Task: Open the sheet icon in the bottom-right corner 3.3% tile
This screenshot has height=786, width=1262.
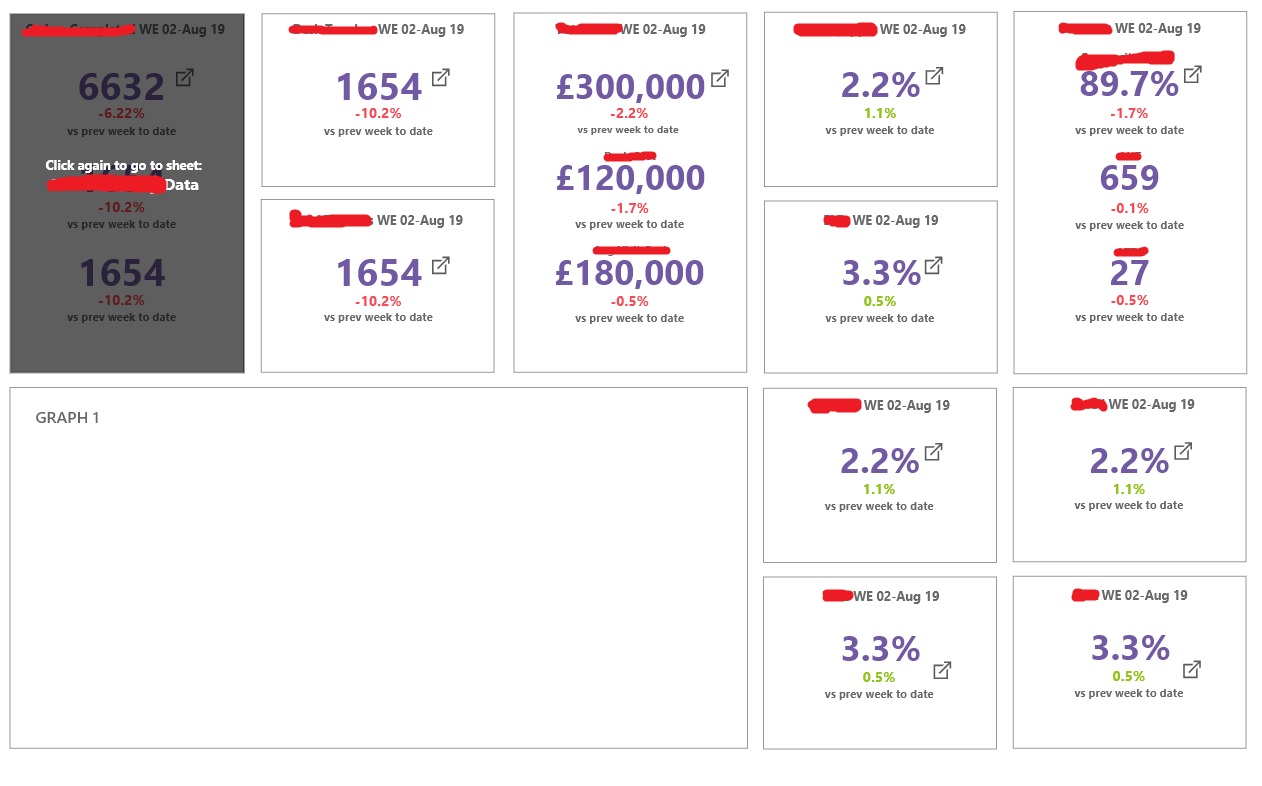Action: [x=1191, y=669]
